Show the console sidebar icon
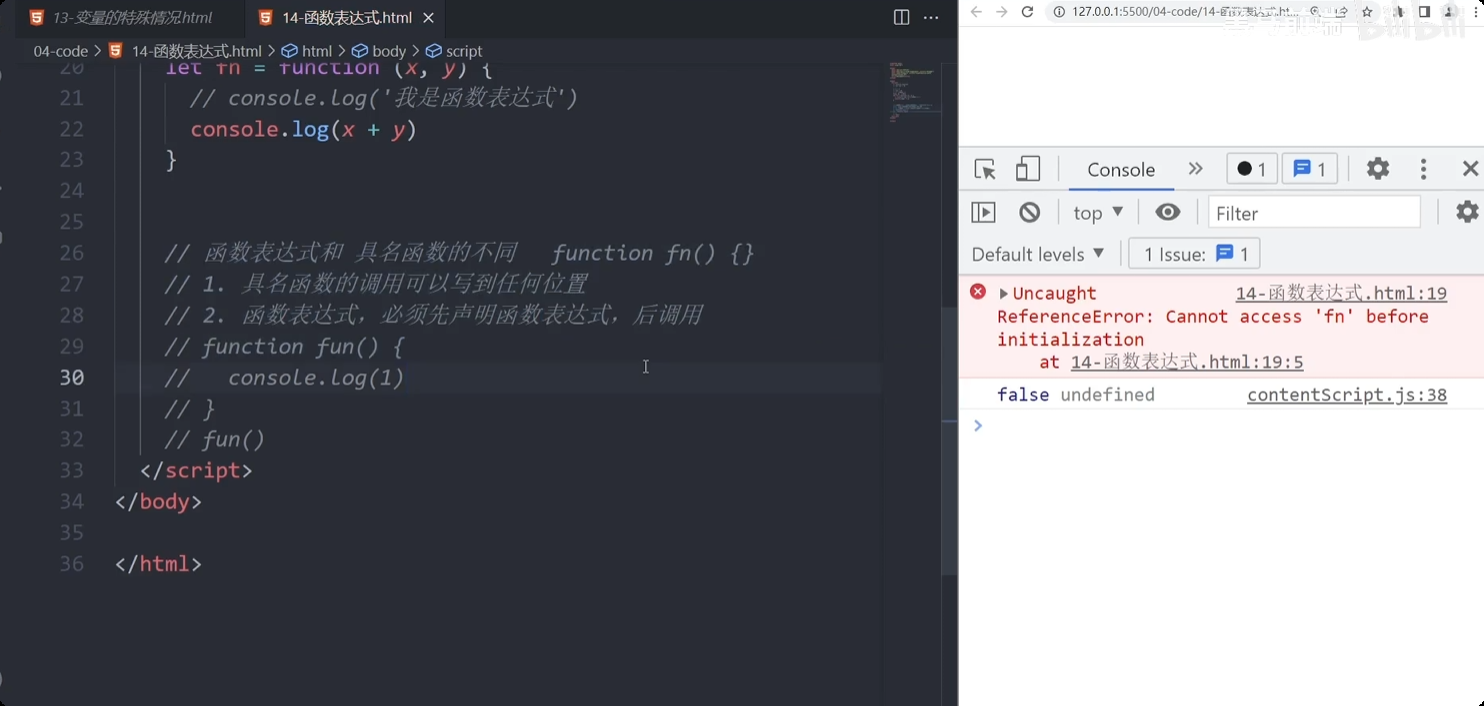The width and height of the screenshot is (1484, 706). [984, 212]
